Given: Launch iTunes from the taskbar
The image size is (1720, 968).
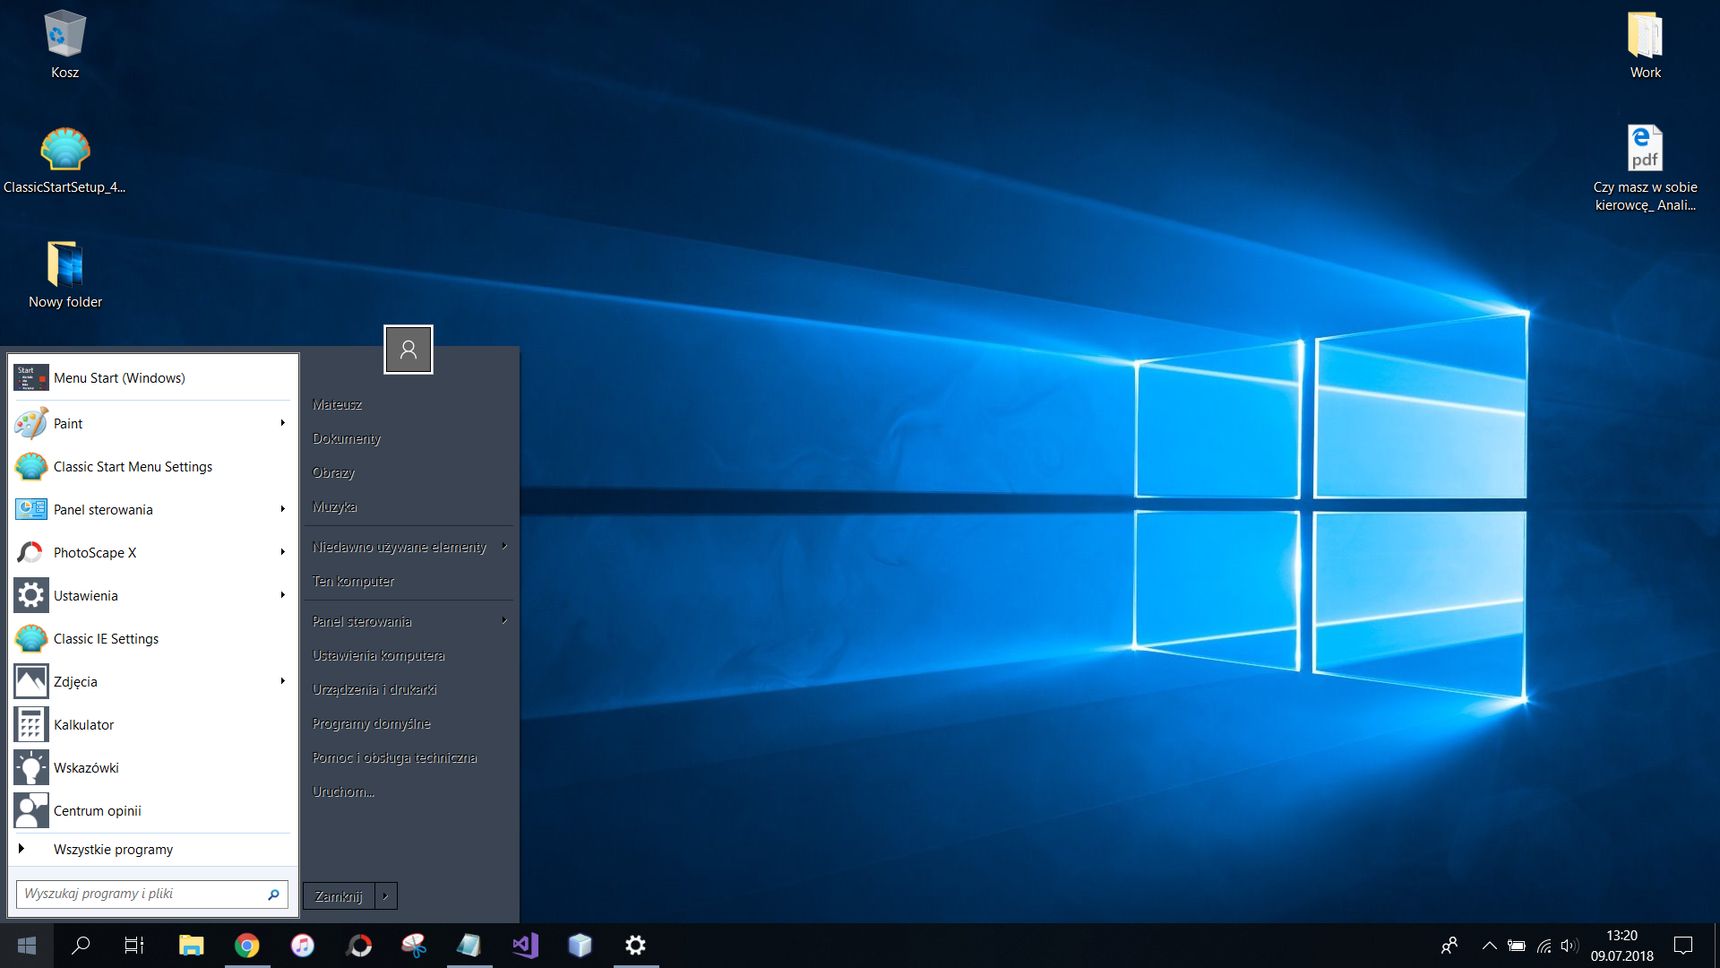Looking at the screenshot, I should click(303, 945).
